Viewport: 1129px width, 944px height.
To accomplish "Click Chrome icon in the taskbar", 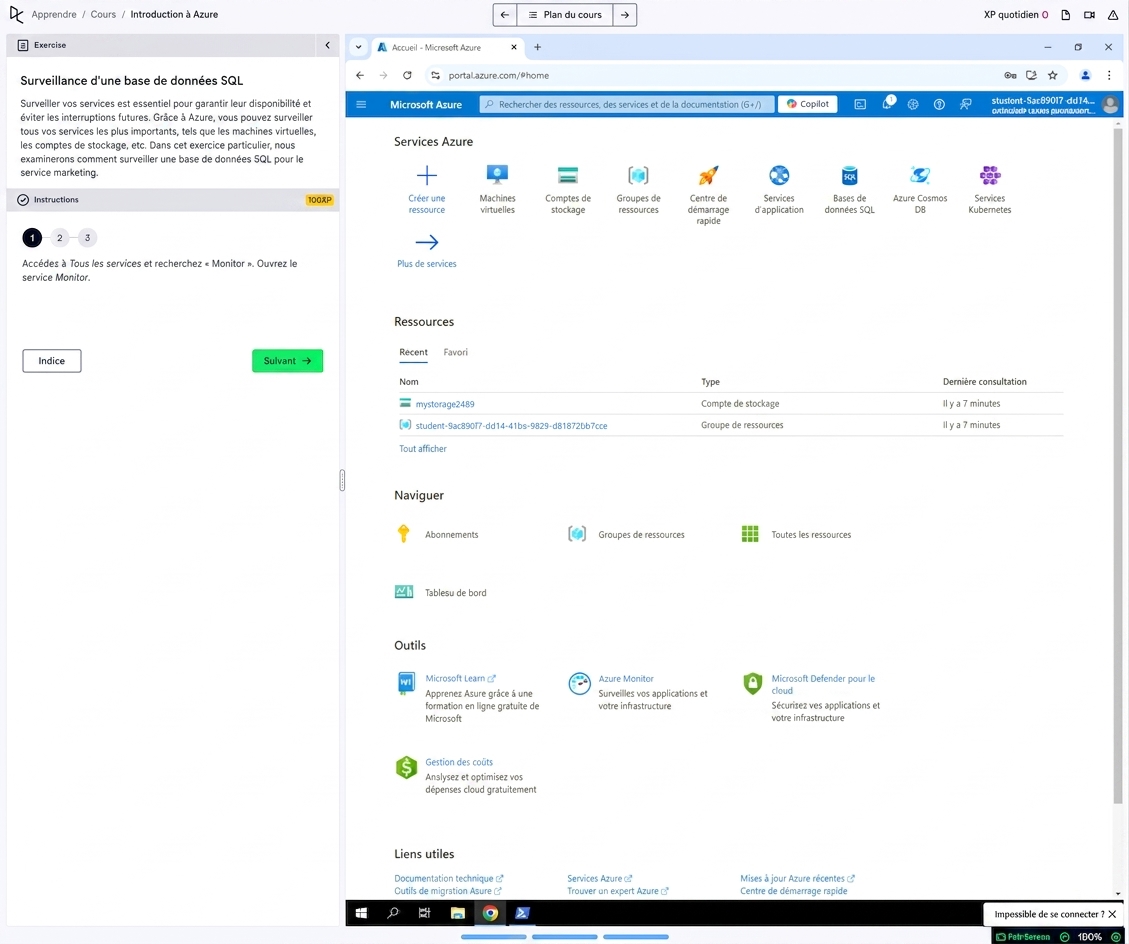I will click(x=490, y=913).
